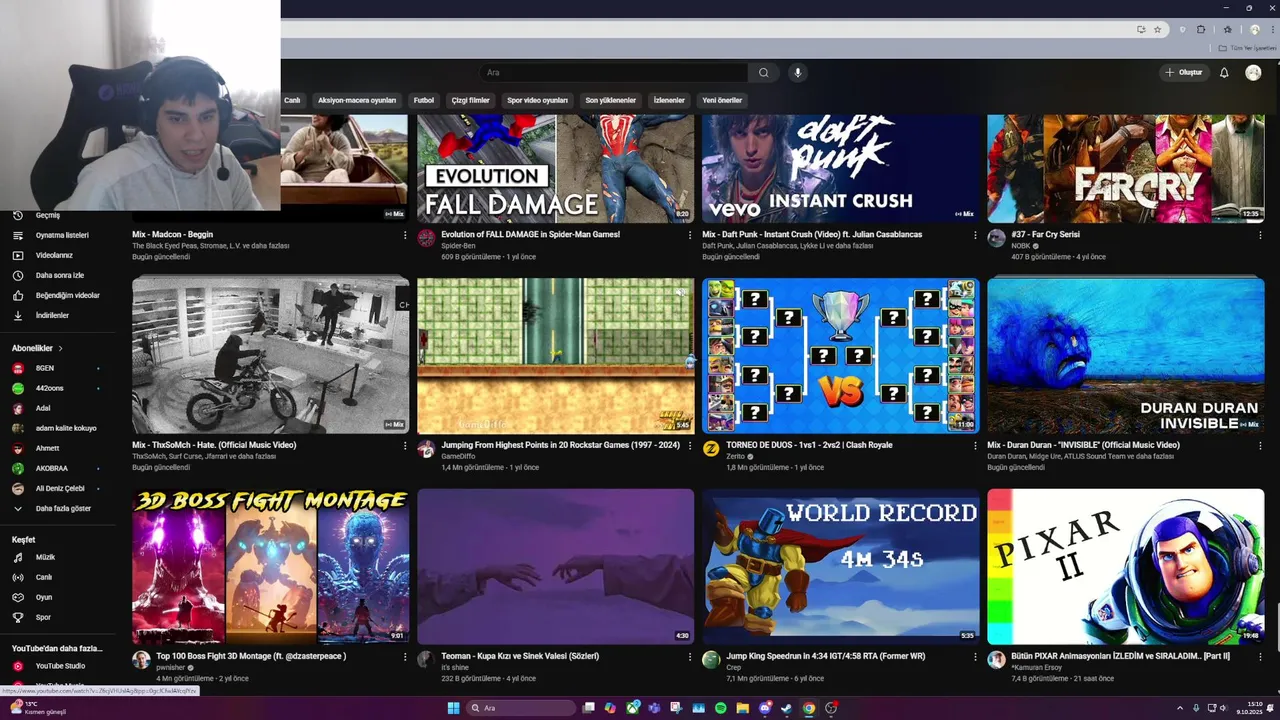Open Spotify from the taskbar

tap(721, 708)
